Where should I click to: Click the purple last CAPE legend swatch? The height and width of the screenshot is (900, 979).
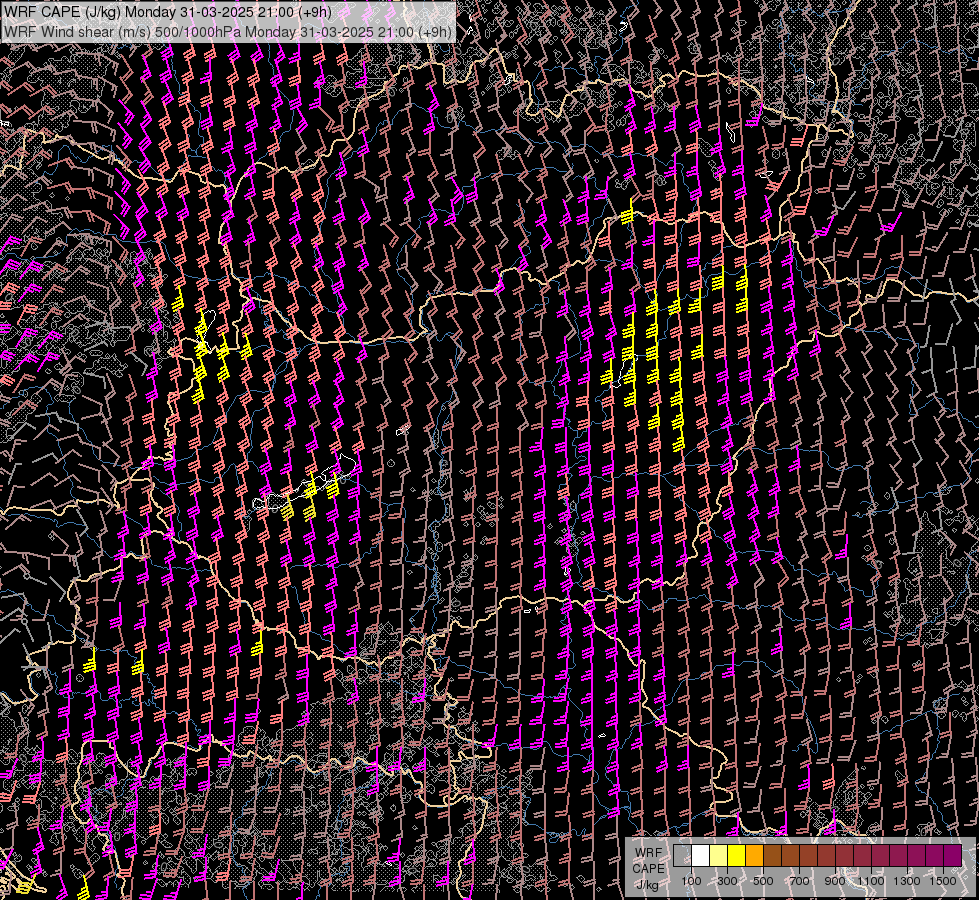(x=953, y=855)
